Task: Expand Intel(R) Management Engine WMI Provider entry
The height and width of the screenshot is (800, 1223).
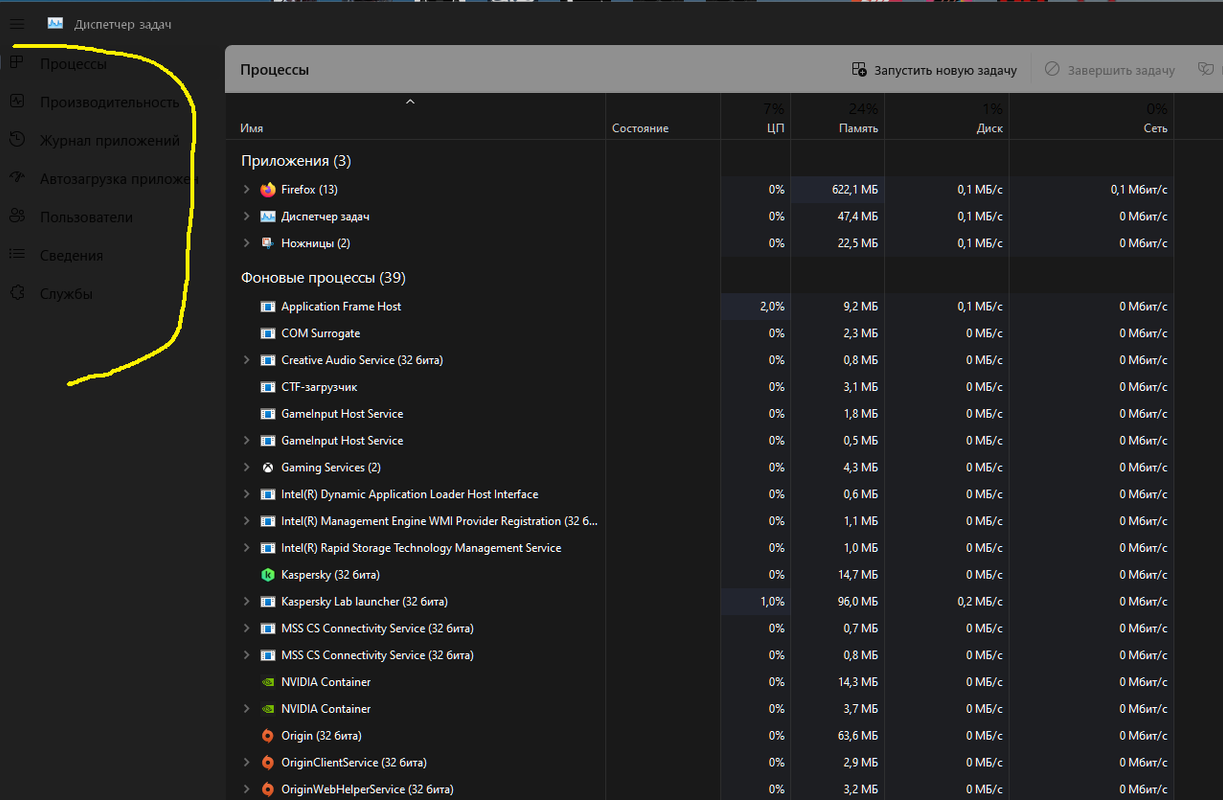Action: (246, 521)
